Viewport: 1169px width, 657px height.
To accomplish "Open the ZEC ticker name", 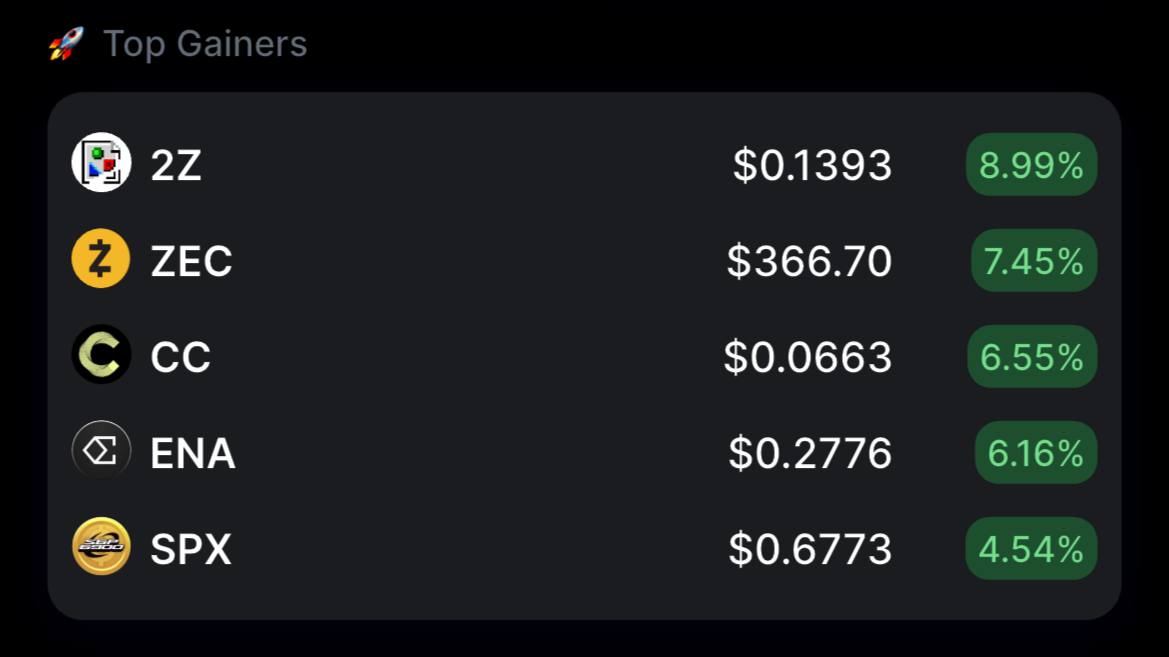I will [192, 261].
